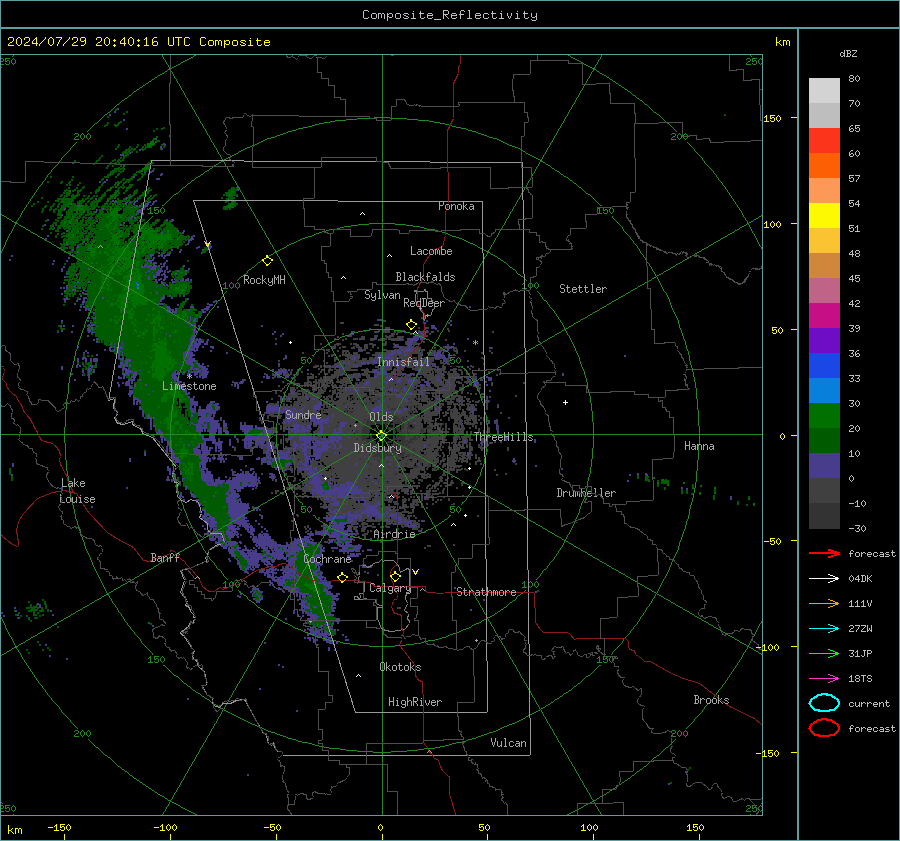Click the Limestone label
The width and height of the screenshot is (900, 841).
click(189, 386)
